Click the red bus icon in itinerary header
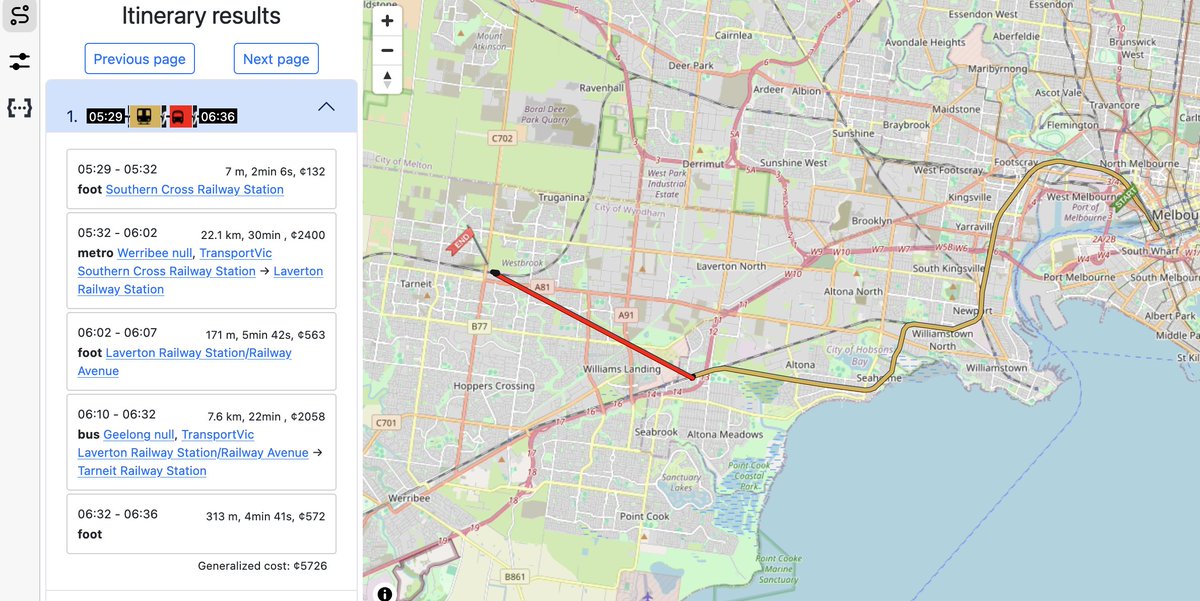 (179, 116)
